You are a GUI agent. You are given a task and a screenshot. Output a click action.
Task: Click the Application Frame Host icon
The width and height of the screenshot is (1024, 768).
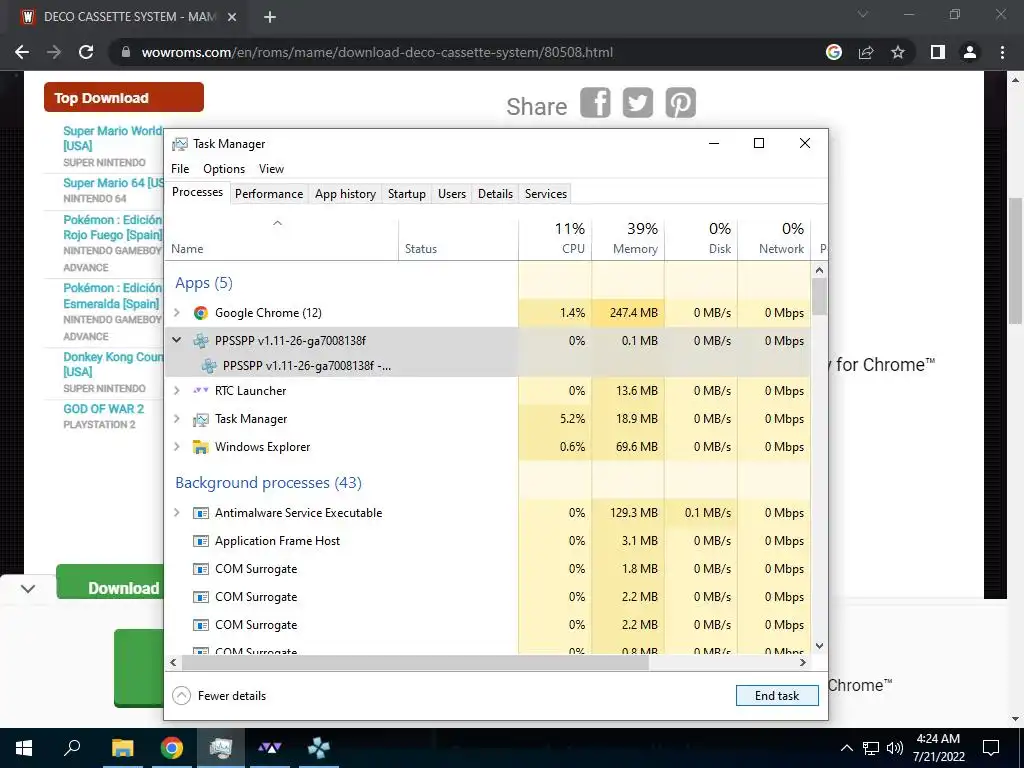[x=200, y=541]
